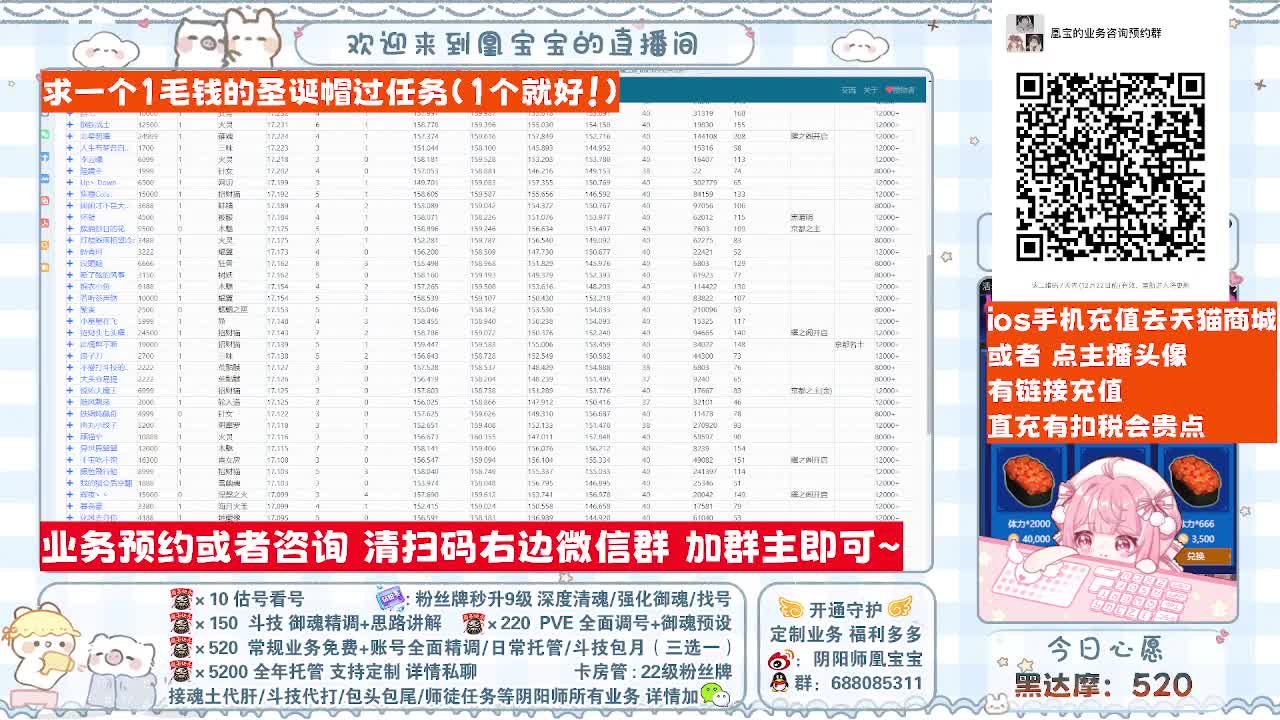Expand the row priced 4500
The height and width of the screenshot is (720, 1280).
click(70, 217)
